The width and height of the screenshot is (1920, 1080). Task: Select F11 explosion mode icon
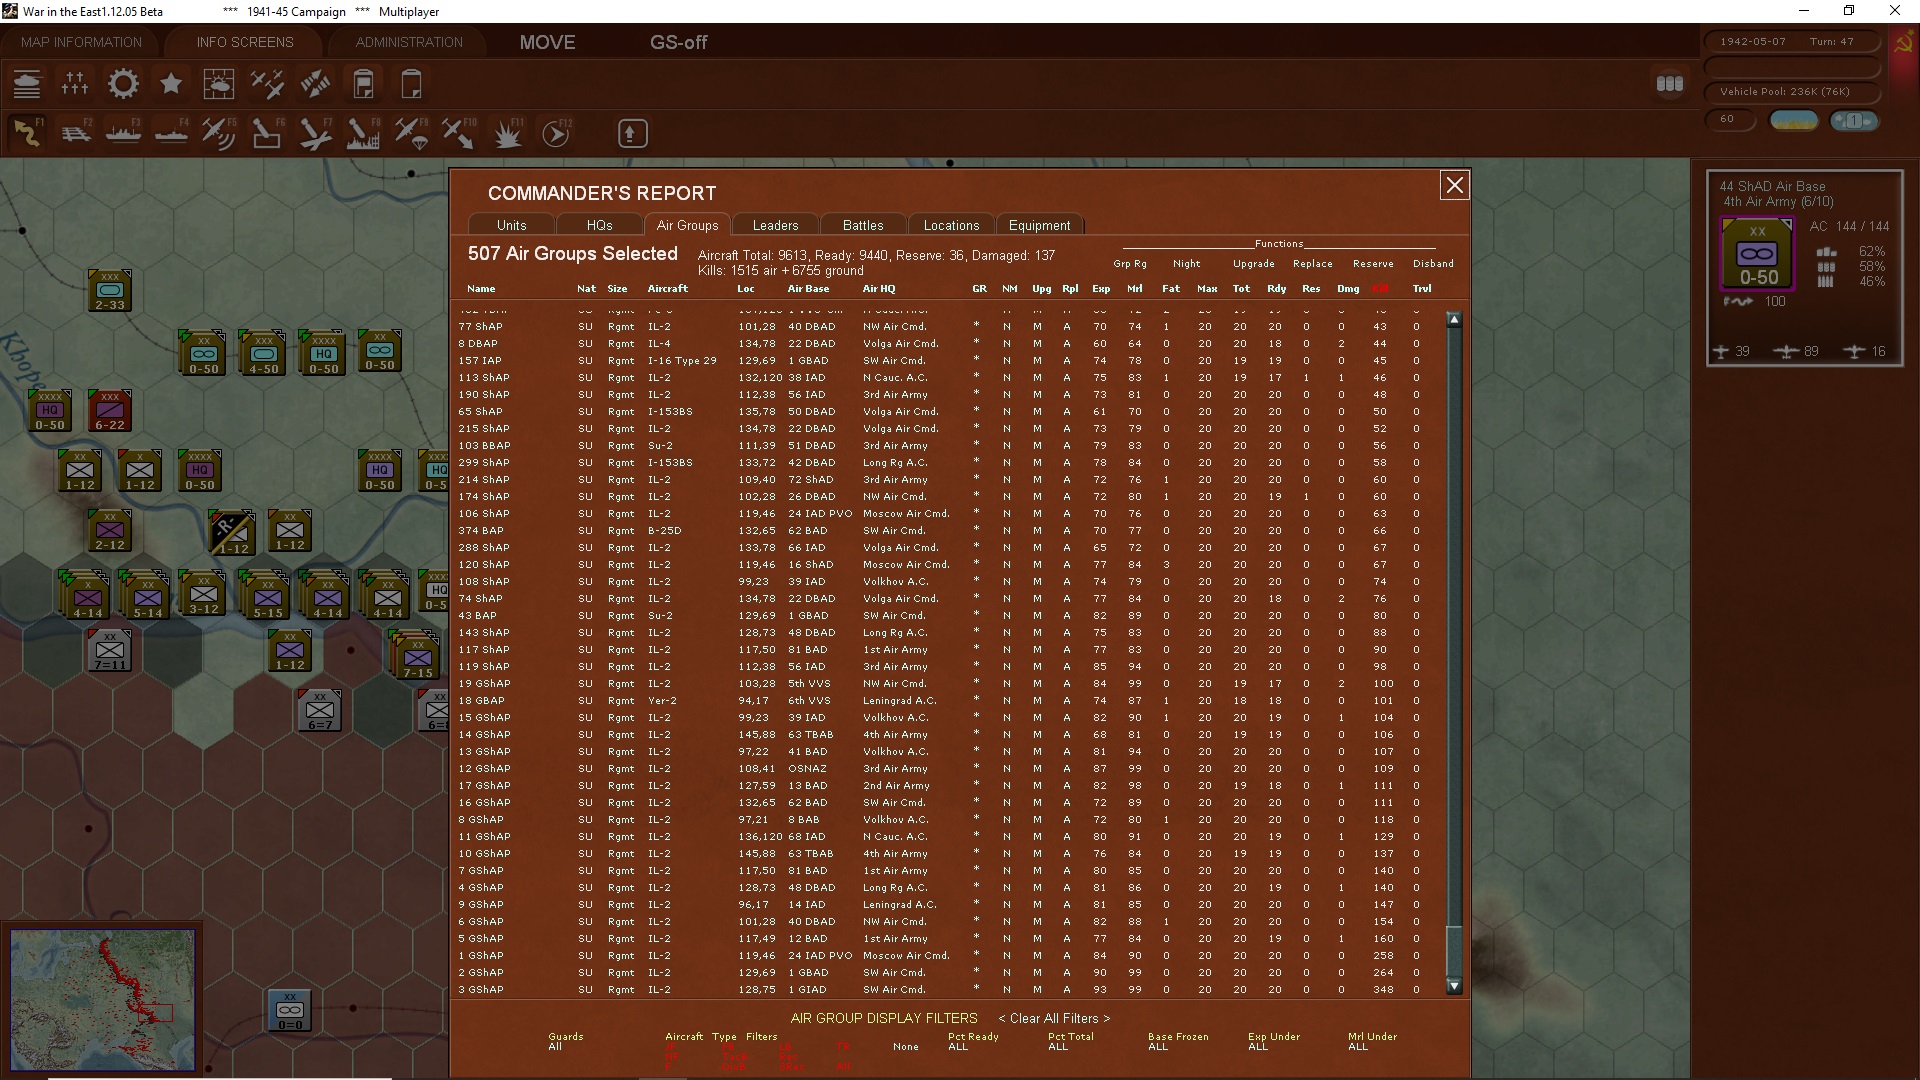[507, 133]
